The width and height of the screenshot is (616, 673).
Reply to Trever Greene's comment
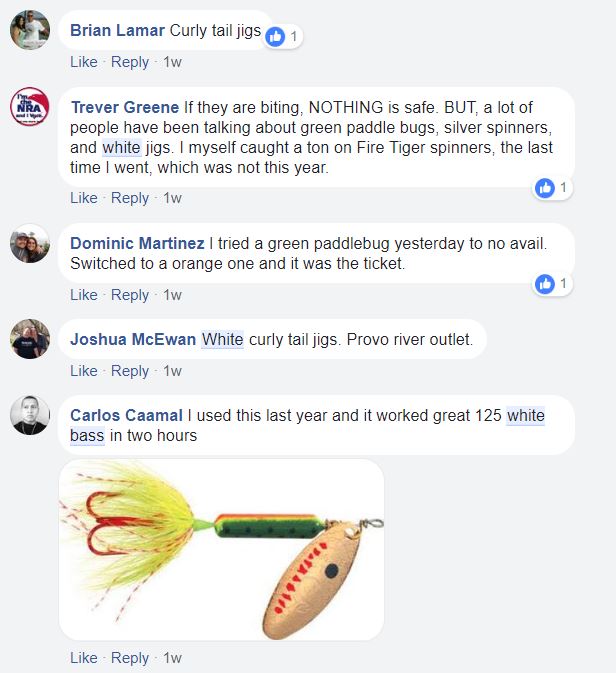130,198
